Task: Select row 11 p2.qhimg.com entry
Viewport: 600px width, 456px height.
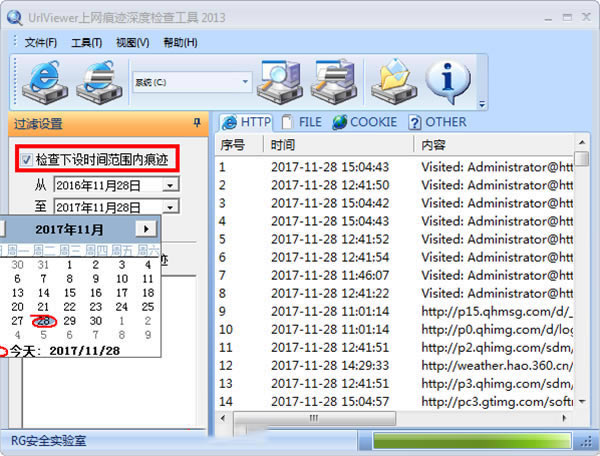Action: coord(395,347)
